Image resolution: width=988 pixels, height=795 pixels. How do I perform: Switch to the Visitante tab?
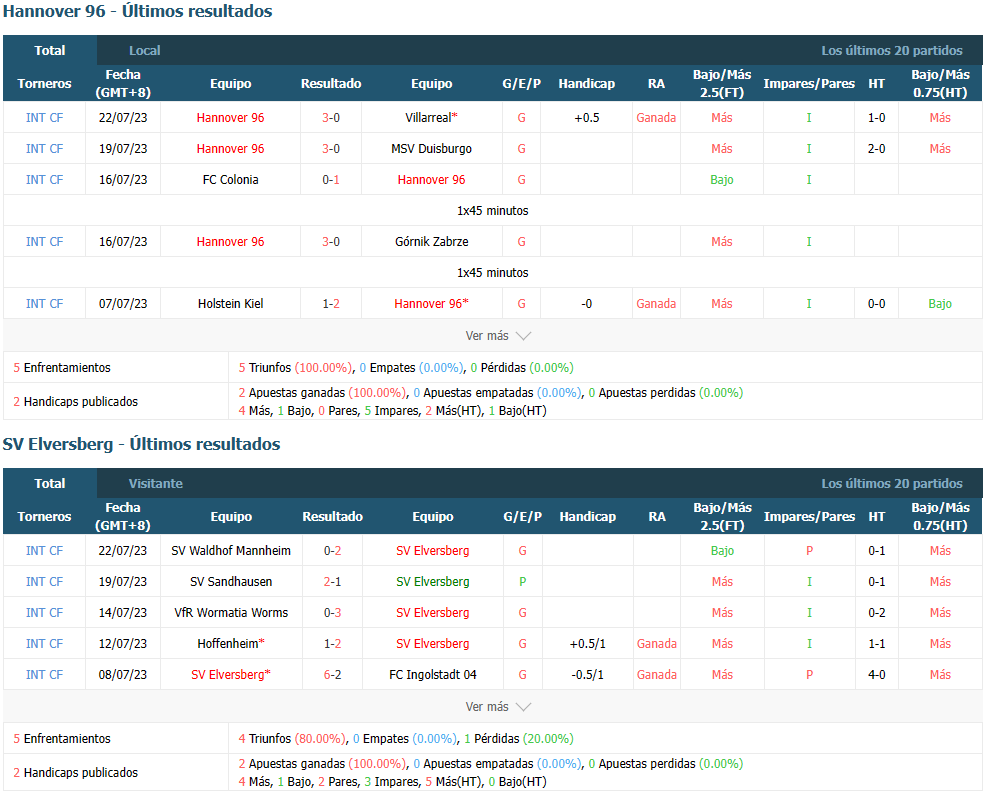(156, 483)
